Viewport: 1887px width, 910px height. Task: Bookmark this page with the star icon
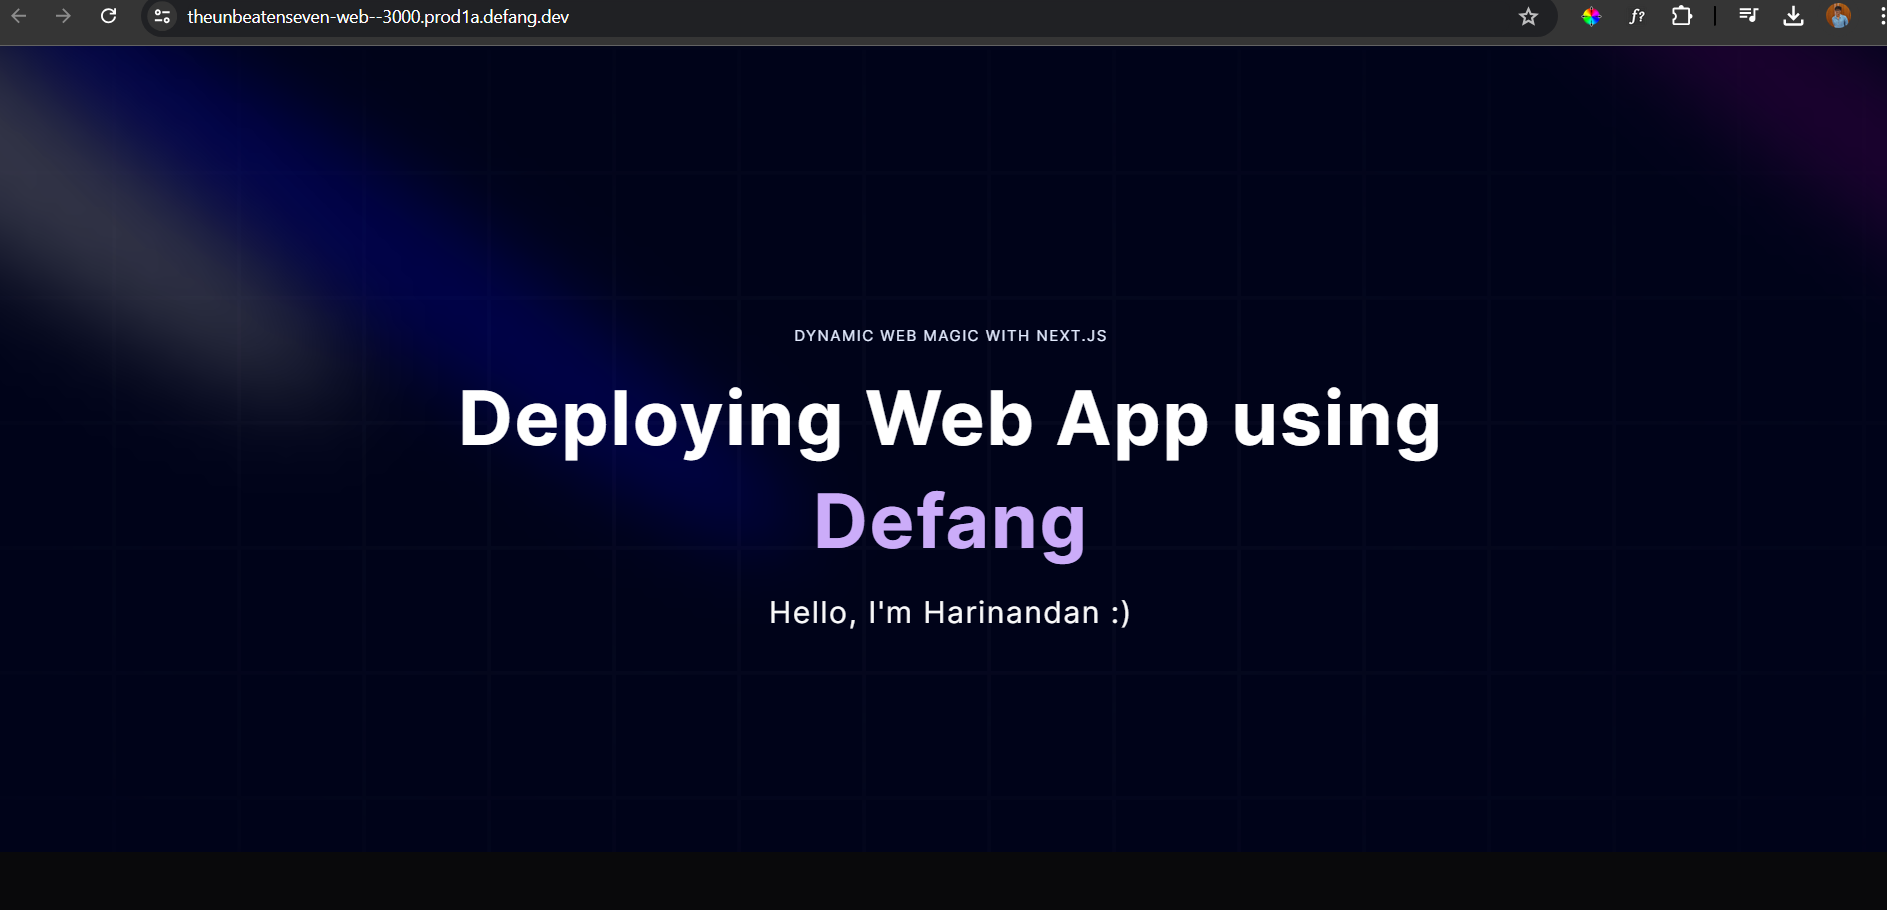[x=1528, y=17]
